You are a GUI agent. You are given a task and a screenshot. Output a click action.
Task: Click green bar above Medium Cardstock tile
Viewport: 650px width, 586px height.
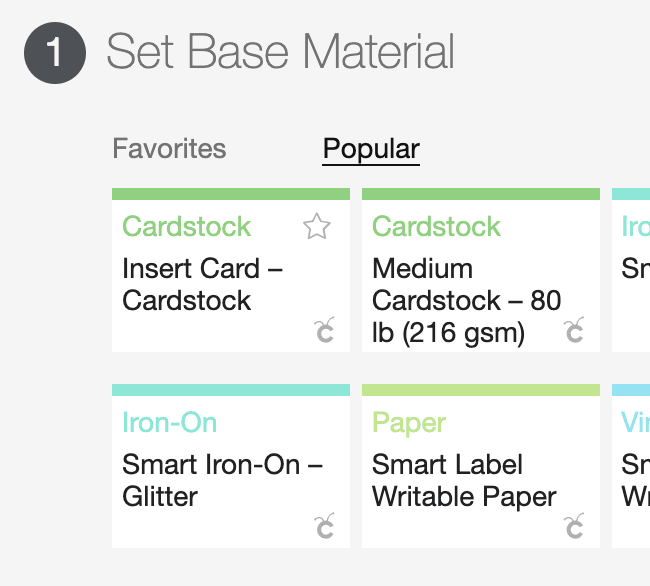[x=481, y=194]
